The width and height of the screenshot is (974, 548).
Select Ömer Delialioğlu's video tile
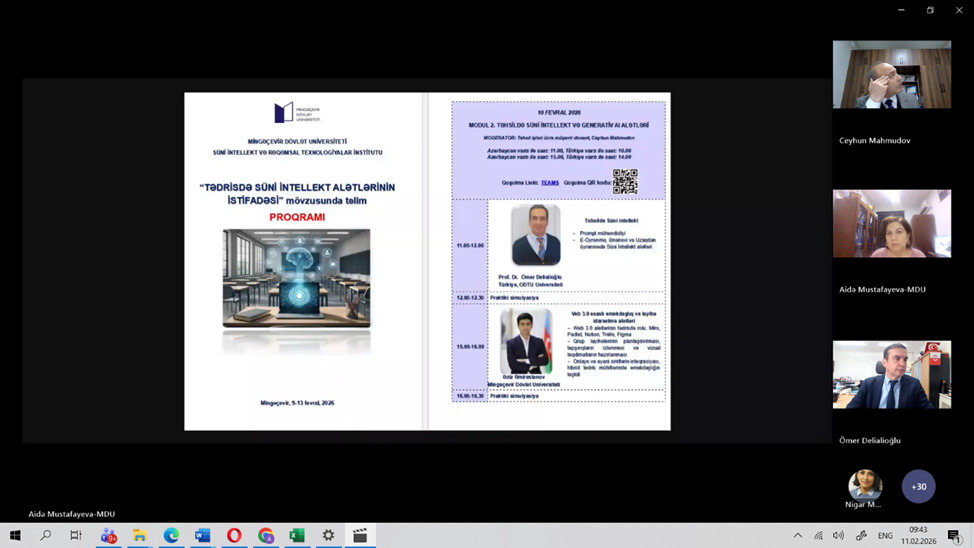[x=892, y=375]
